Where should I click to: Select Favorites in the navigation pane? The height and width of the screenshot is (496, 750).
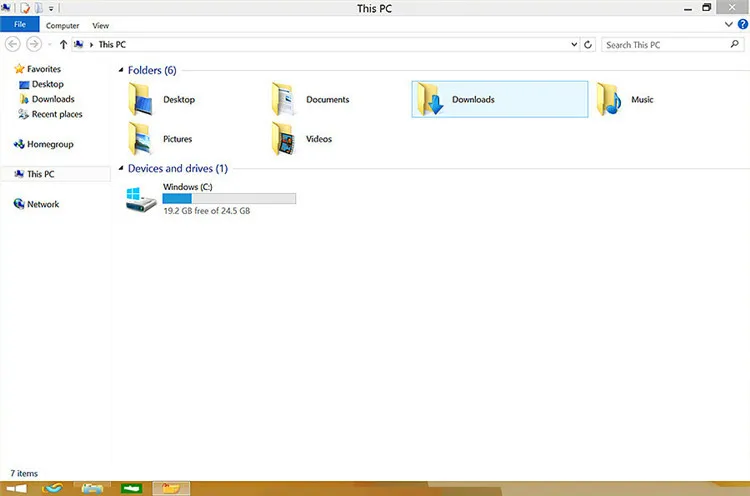pos(38,69)
